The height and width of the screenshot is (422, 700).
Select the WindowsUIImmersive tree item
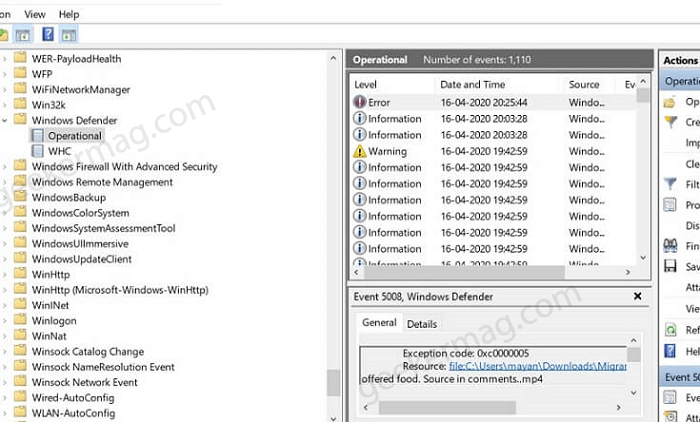[x=80, y=244]
